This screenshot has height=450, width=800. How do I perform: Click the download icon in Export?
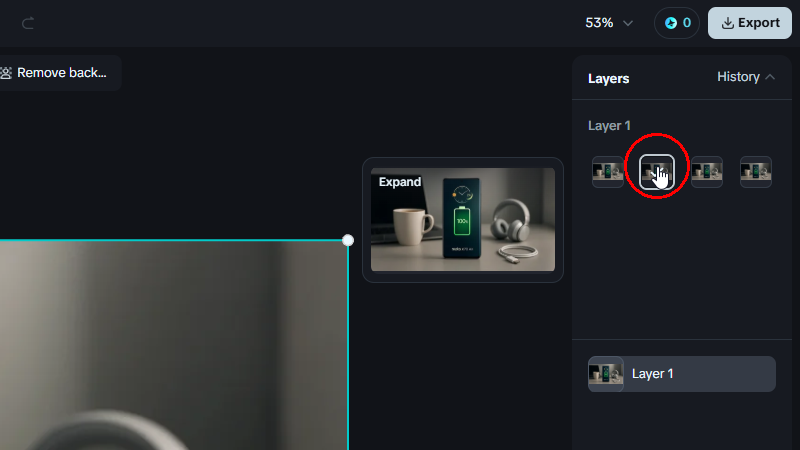728,23
